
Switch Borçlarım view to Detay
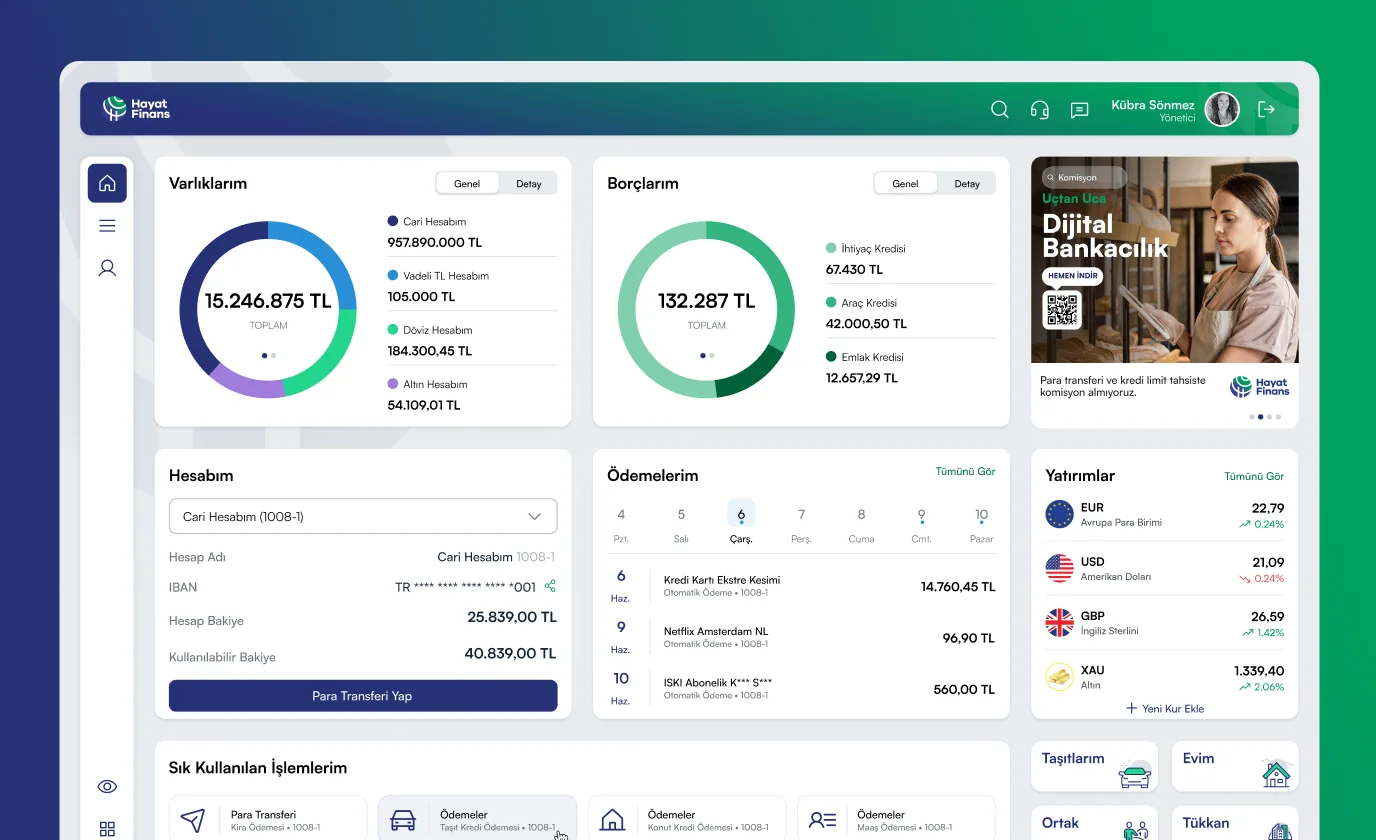pos(966,184)
